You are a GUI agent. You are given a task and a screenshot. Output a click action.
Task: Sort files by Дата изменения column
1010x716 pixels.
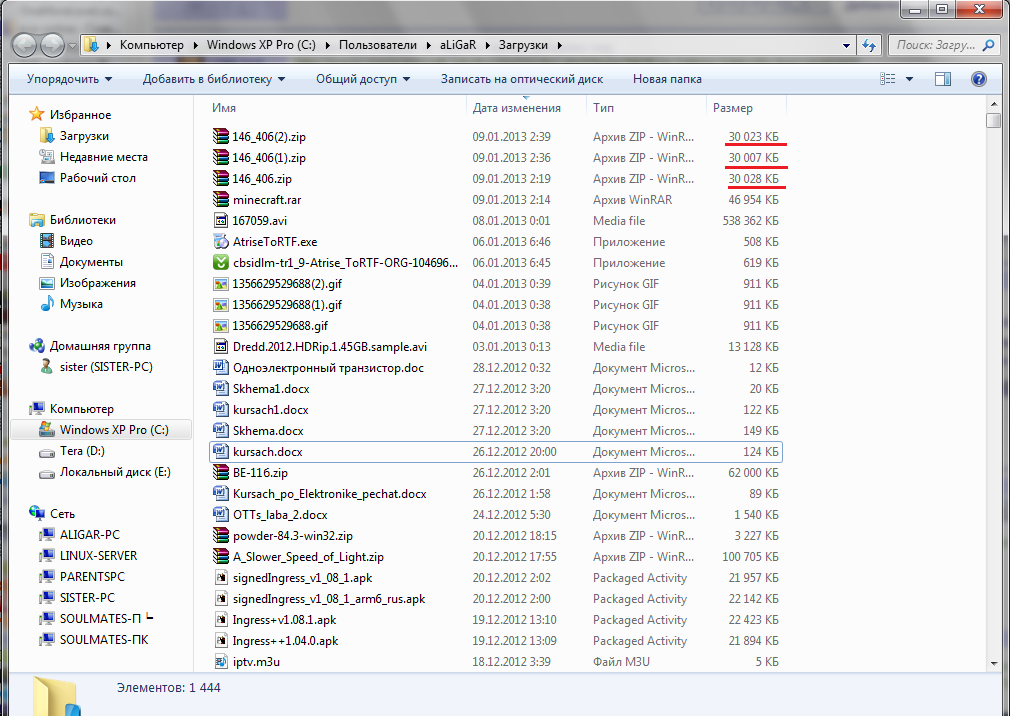tap(516, 107)
